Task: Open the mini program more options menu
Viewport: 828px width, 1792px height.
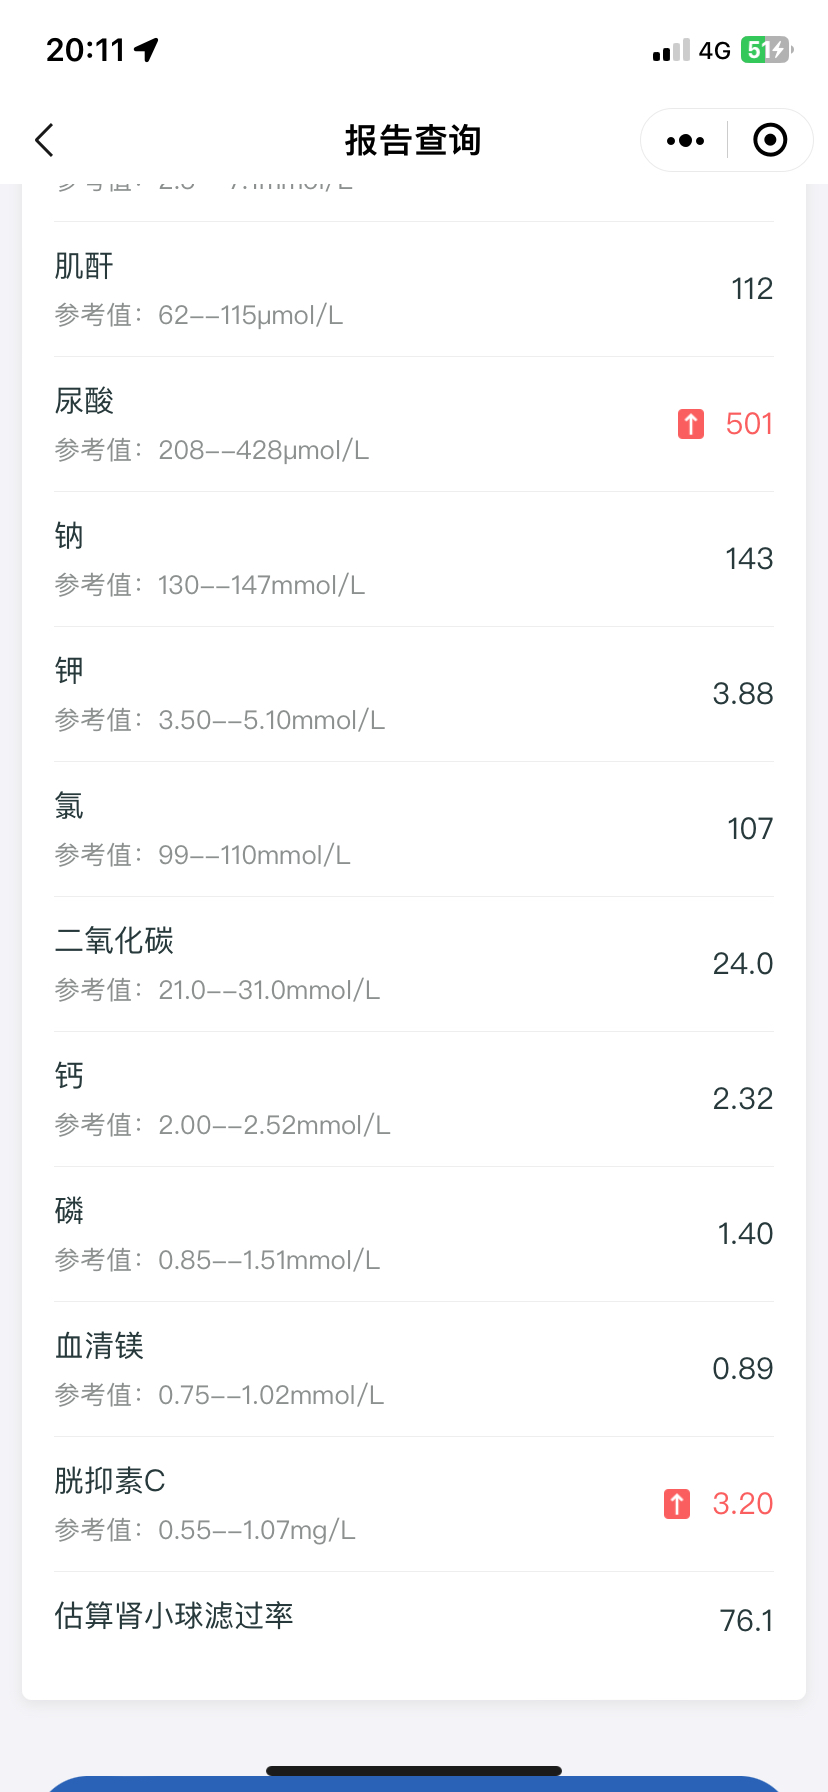Action: [x=685, y=141]
